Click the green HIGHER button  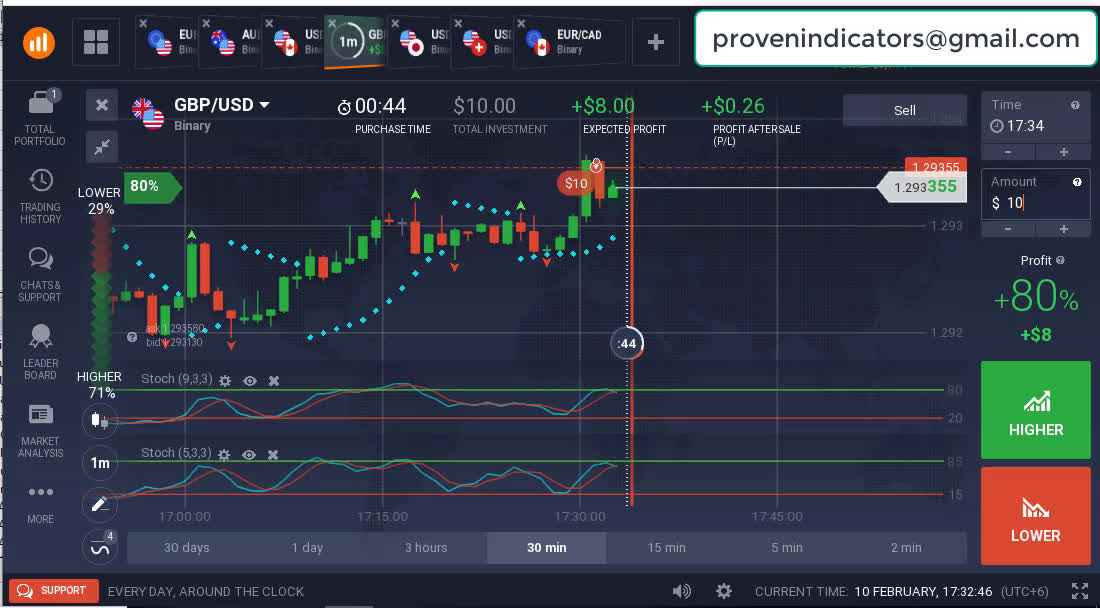(1035, 410)
